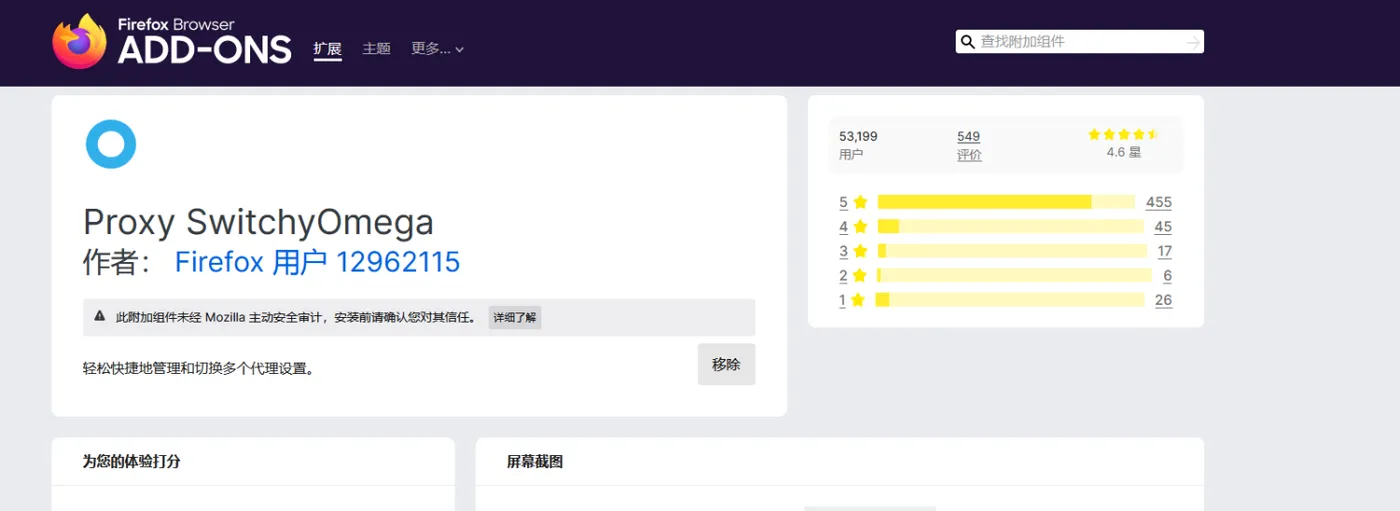Open the 549 reviews link
The width and height of the screenshot is (1400, 511).
tap(968, 136)
